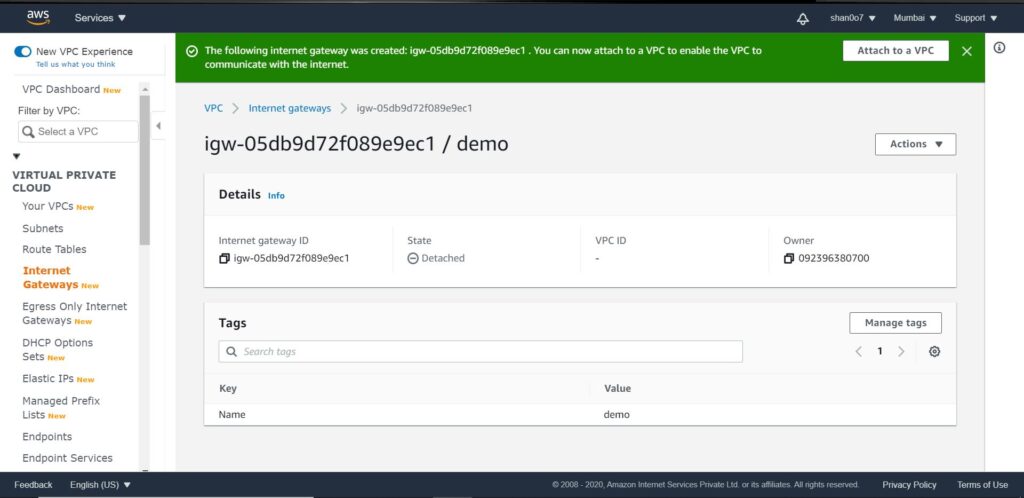This screenshot has width=1024, height=498.
Task: Select Internet Gateways in the sidebar
Action: pos(51,277)
